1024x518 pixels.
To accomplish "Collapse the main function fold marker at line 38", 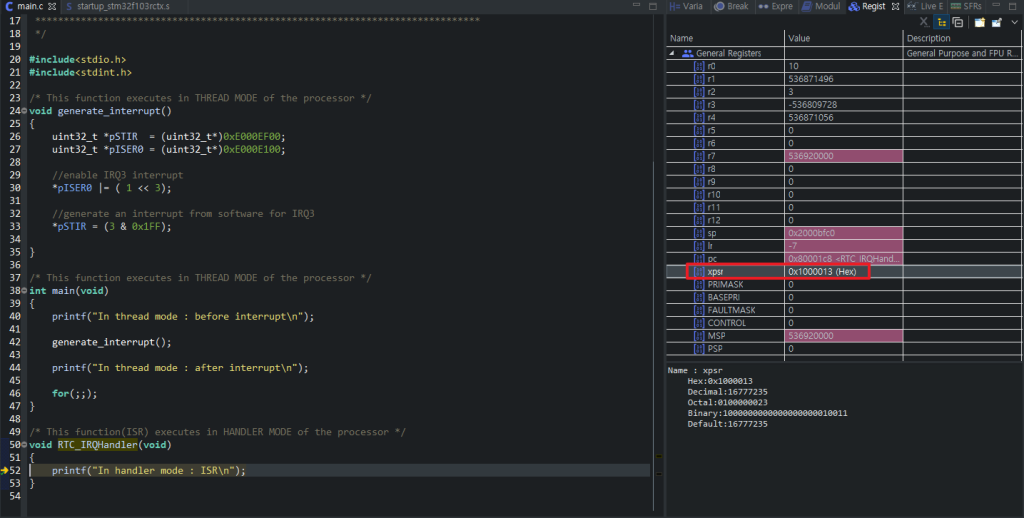I will click(x=26, y=290).
